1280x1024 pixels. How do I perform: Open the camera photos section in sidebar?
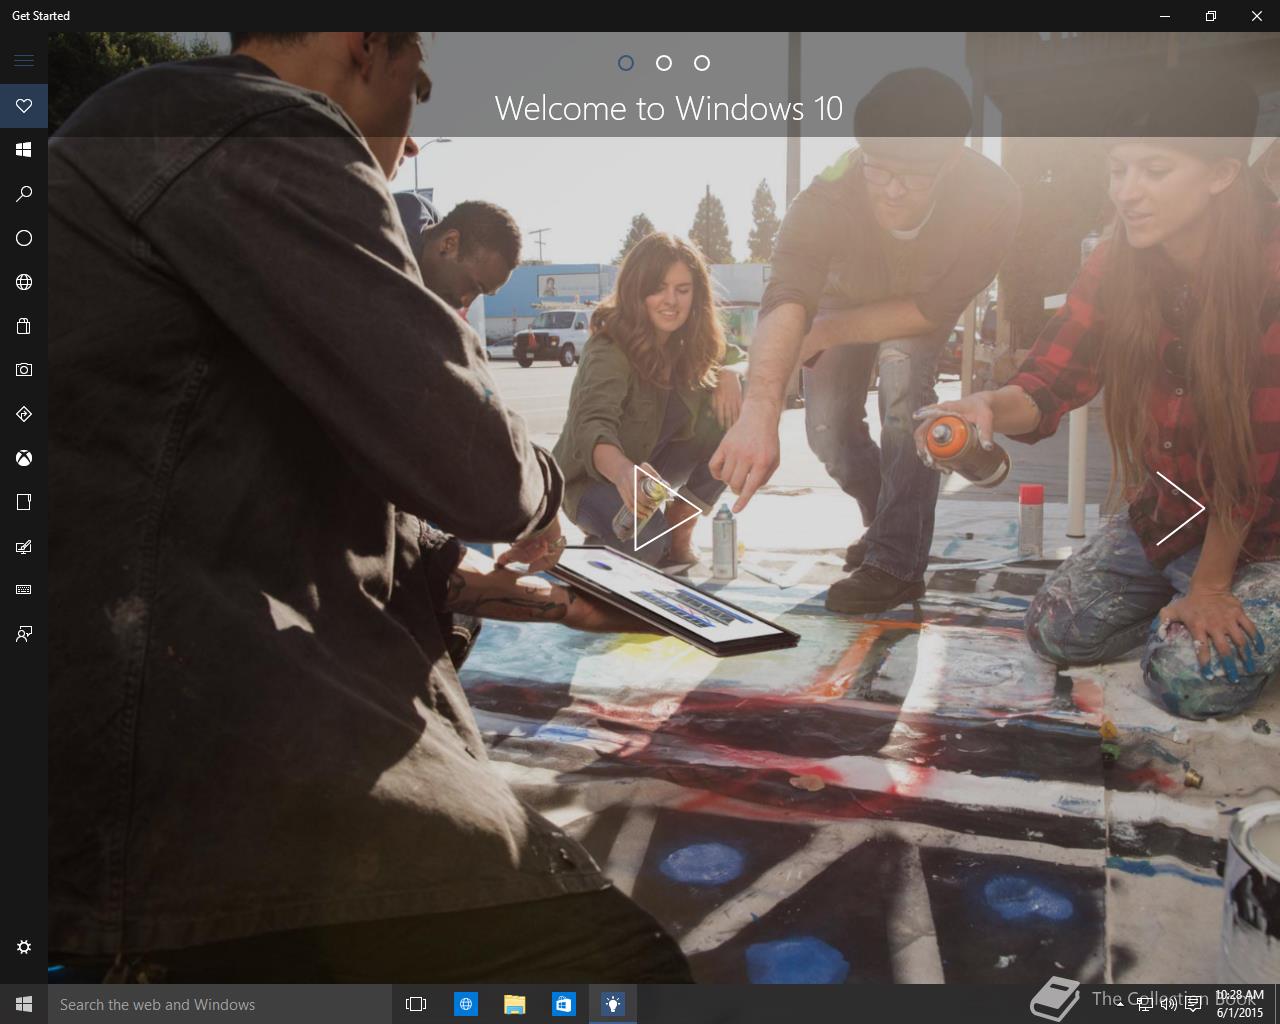click(x=24, y=370)
